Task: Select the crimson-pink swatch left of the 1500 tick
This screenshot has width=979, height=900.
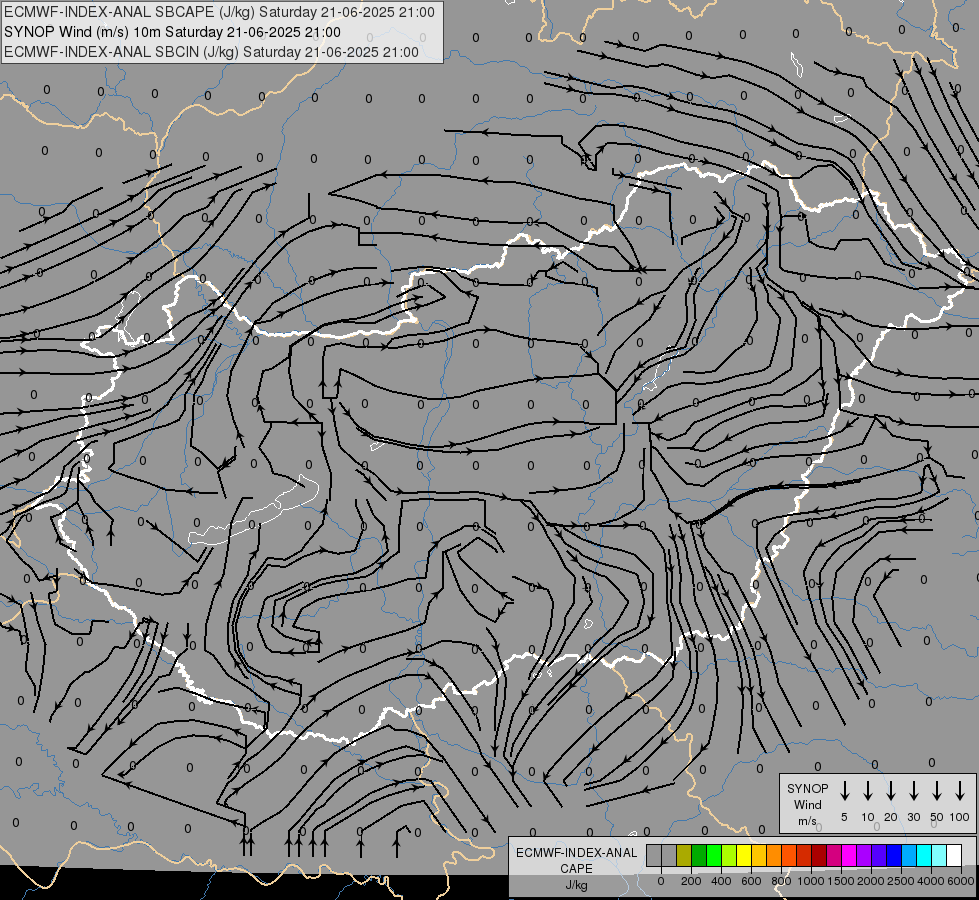Action: [x=834, y=855]
